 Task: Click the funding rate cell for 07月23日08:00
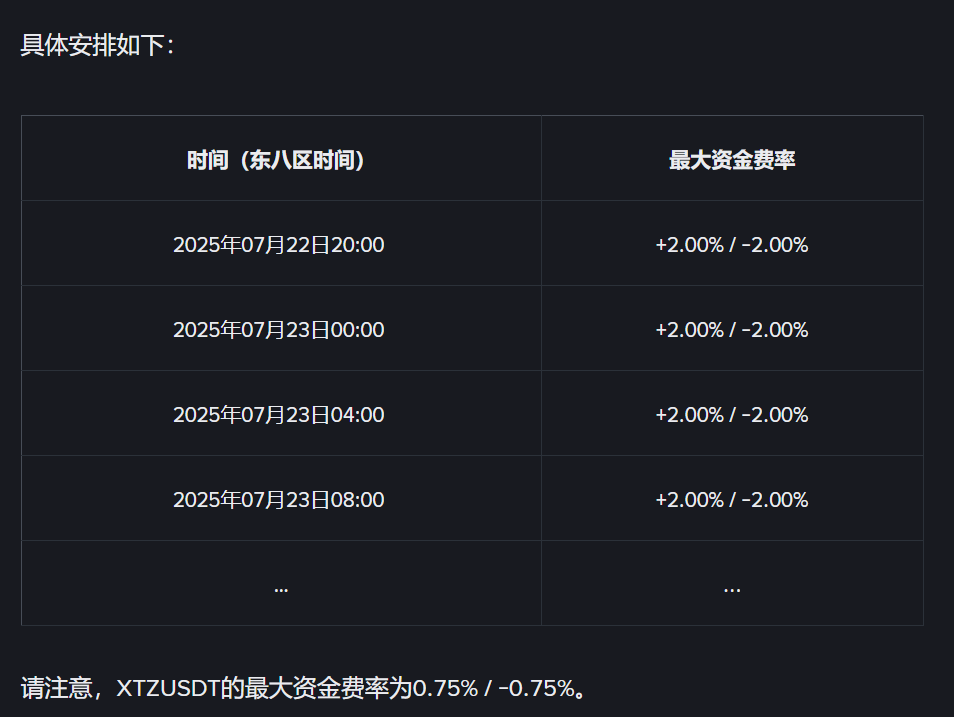pos(732,500)
